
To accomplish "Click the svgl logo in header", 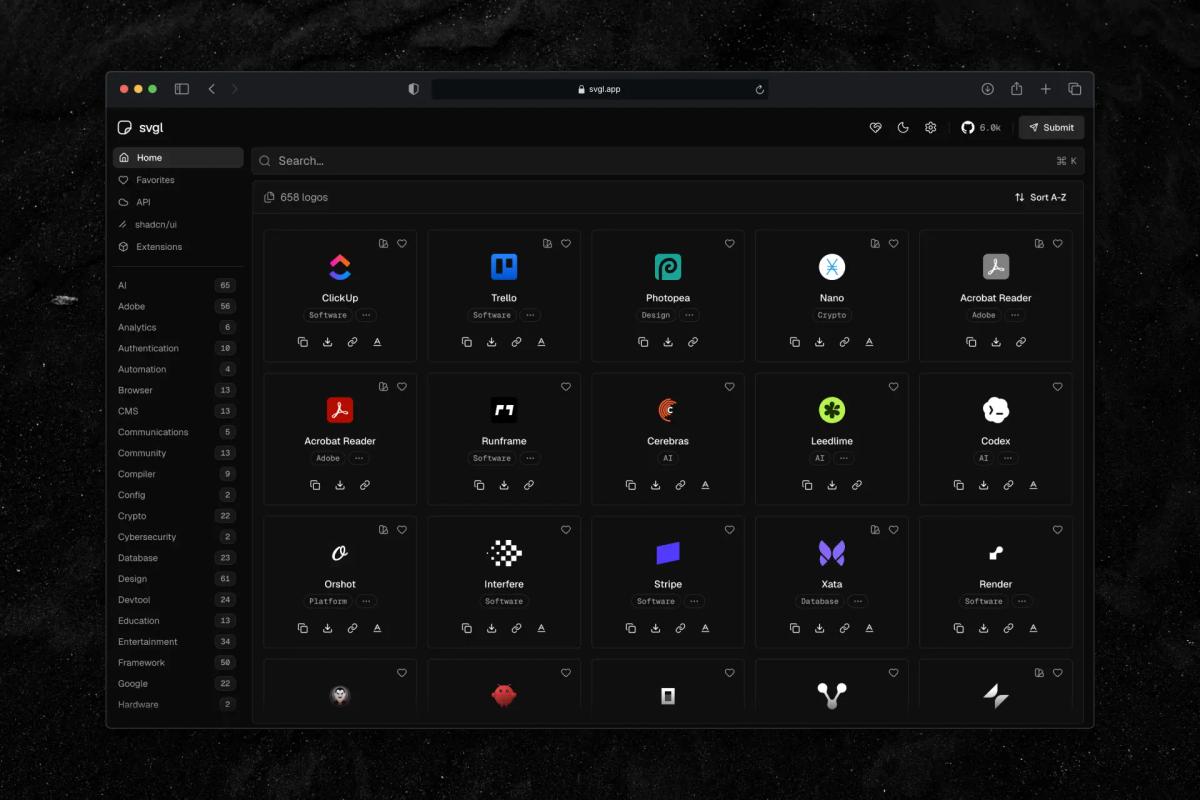I will click(x=141, y=127).
